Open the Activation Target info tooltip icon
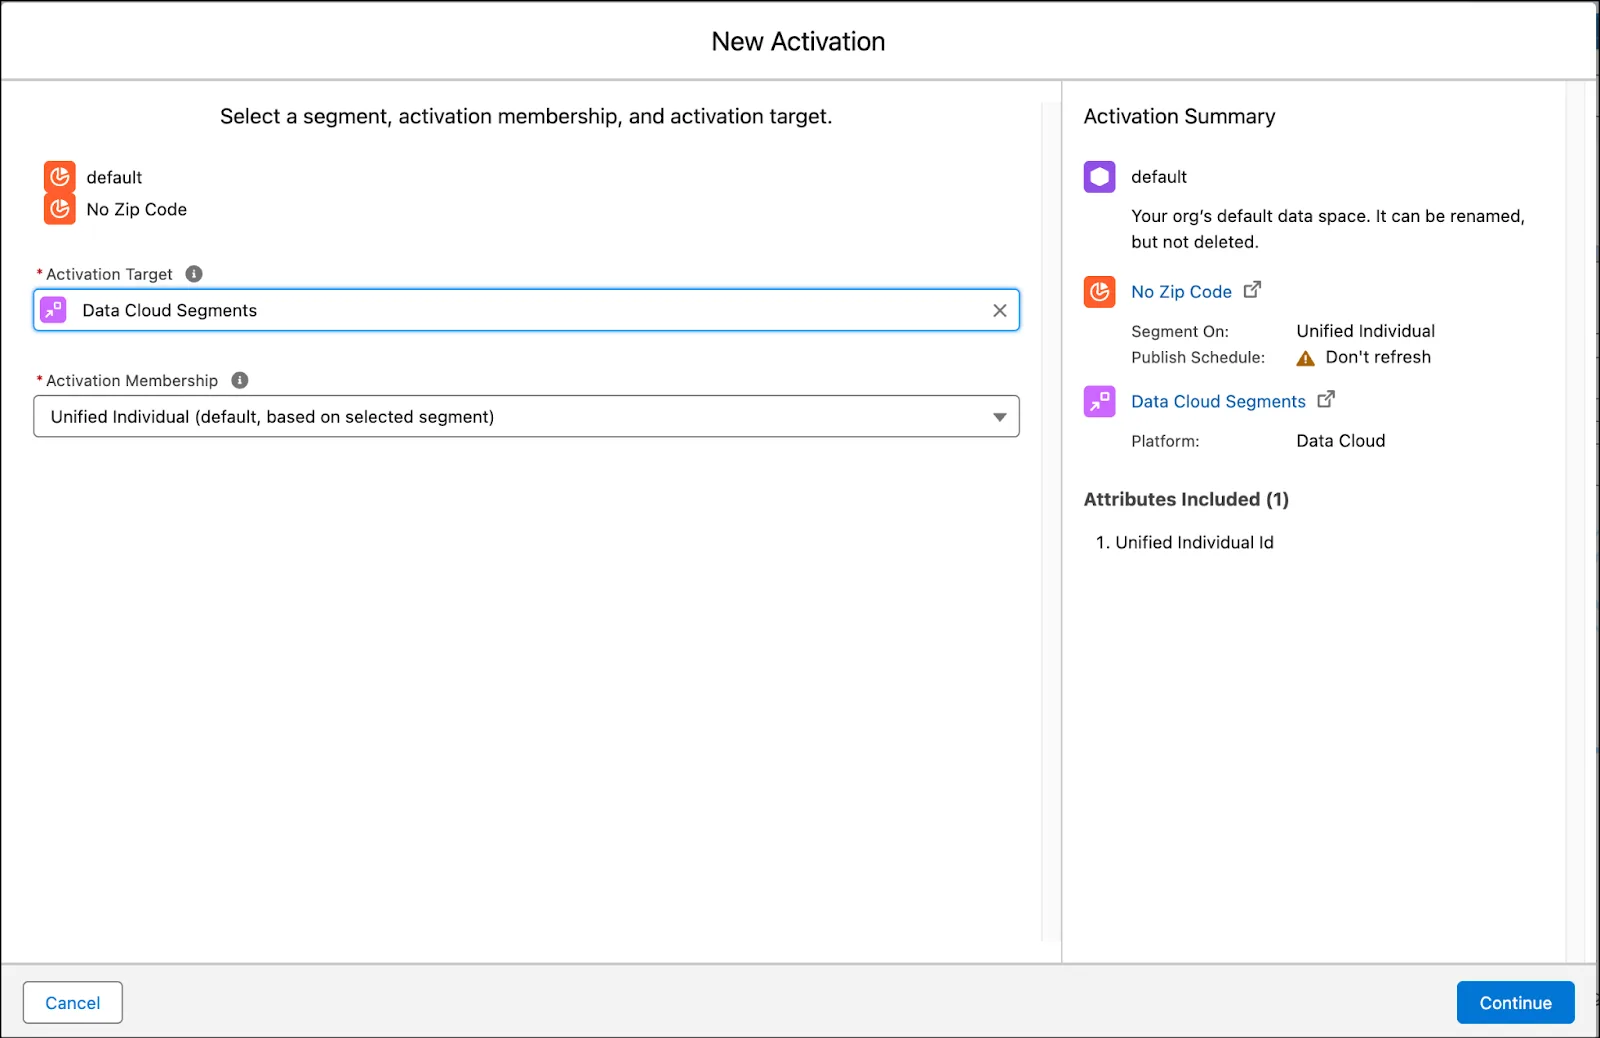Screen dimensions: 1600x1038 (194, 274)
